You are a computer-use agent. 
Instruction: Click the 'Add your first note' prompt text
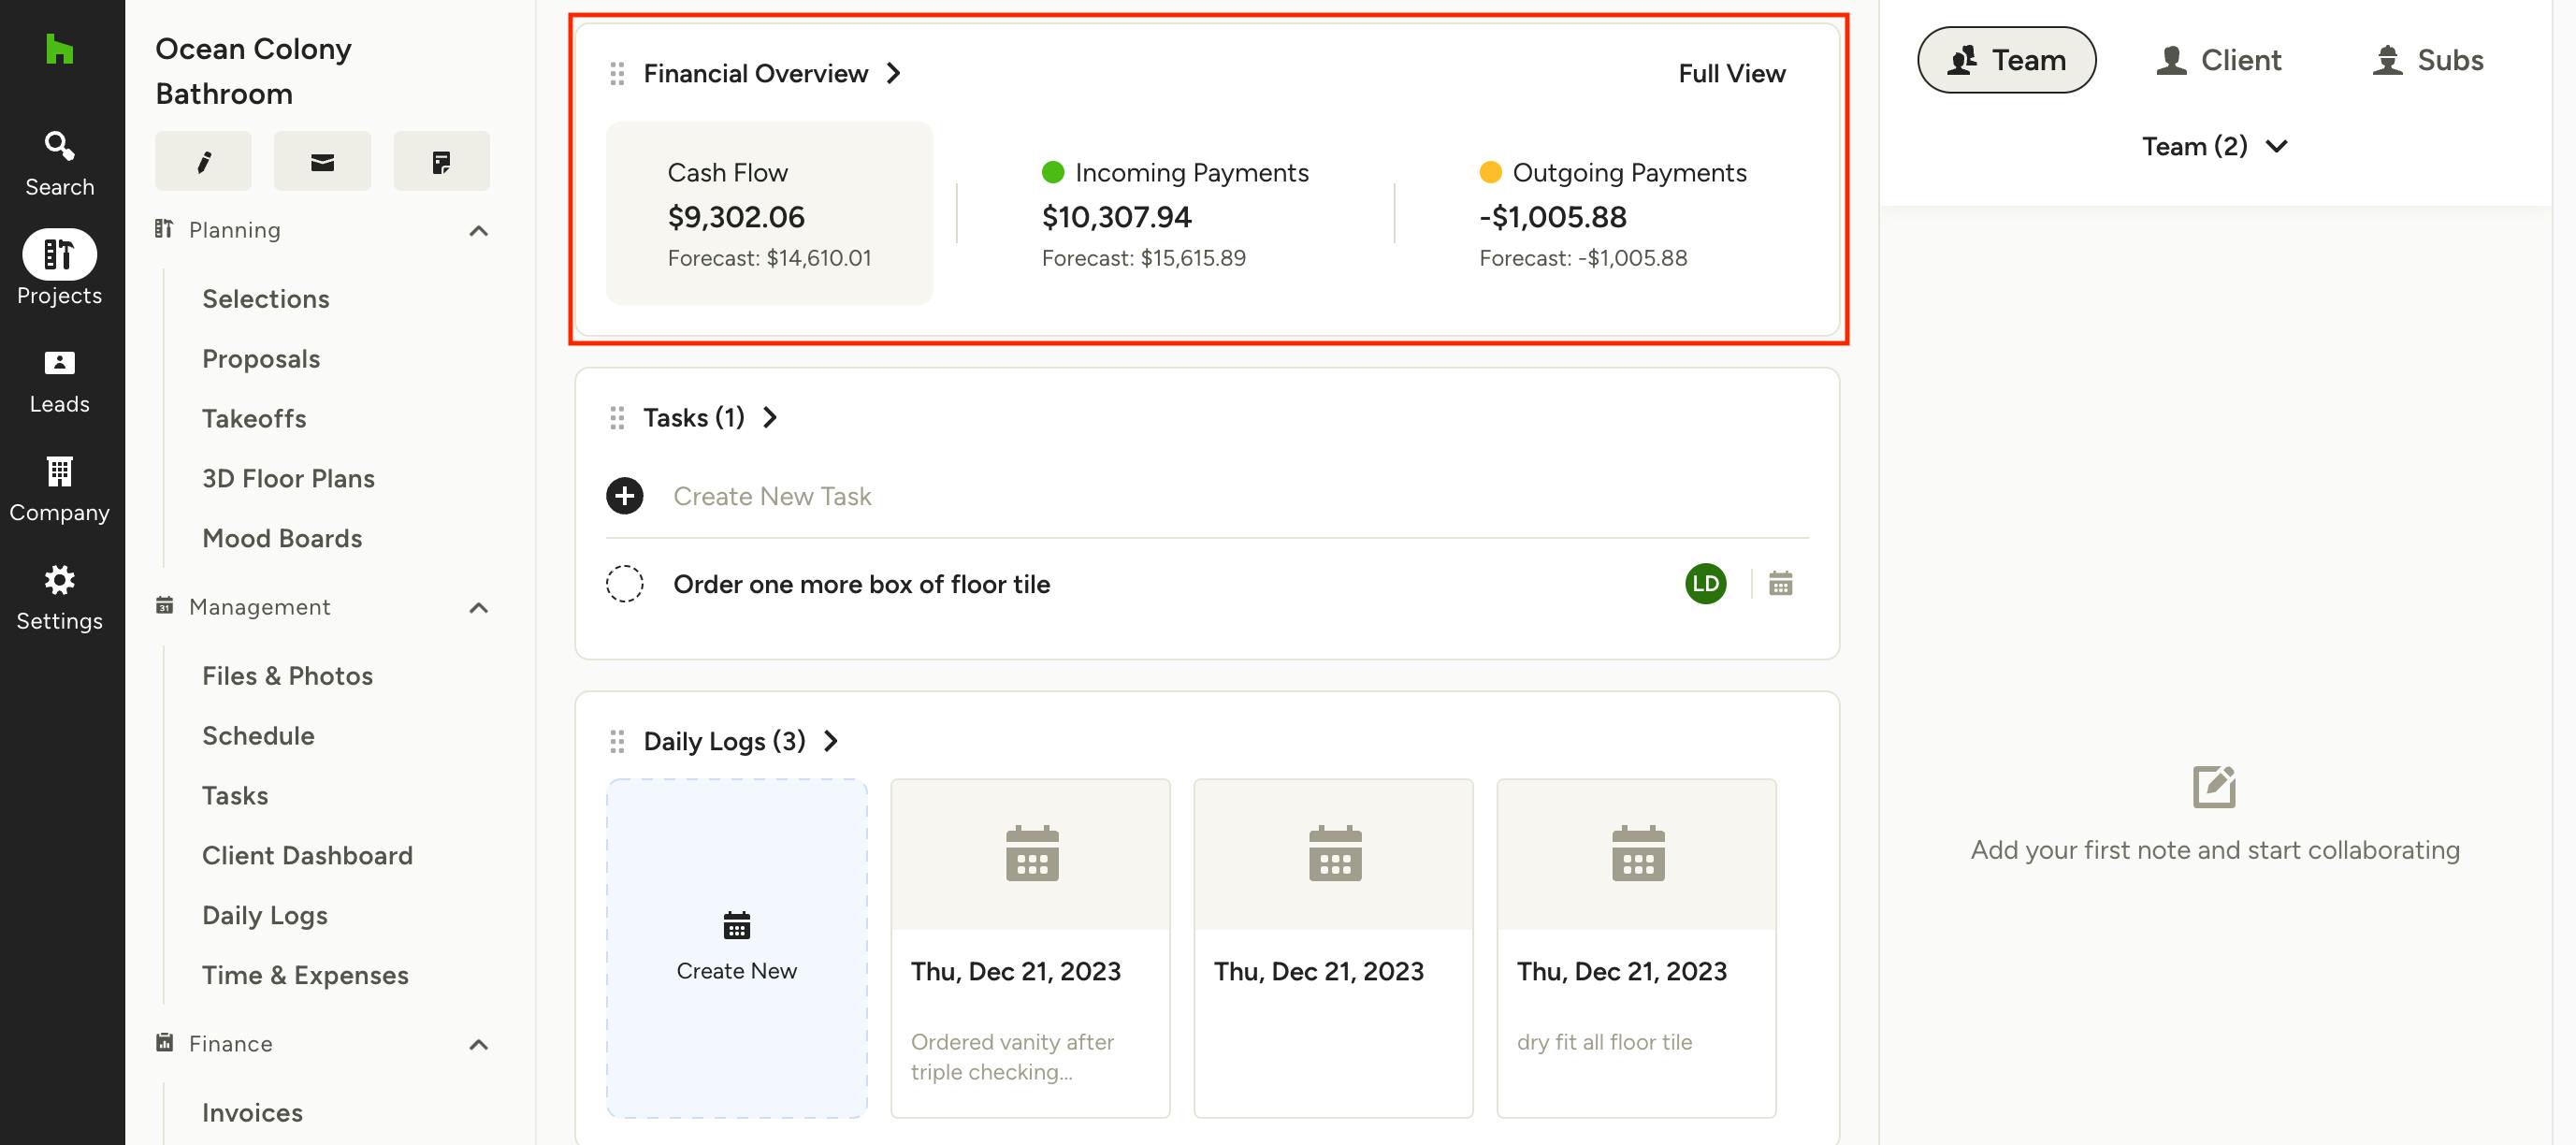2214,850
